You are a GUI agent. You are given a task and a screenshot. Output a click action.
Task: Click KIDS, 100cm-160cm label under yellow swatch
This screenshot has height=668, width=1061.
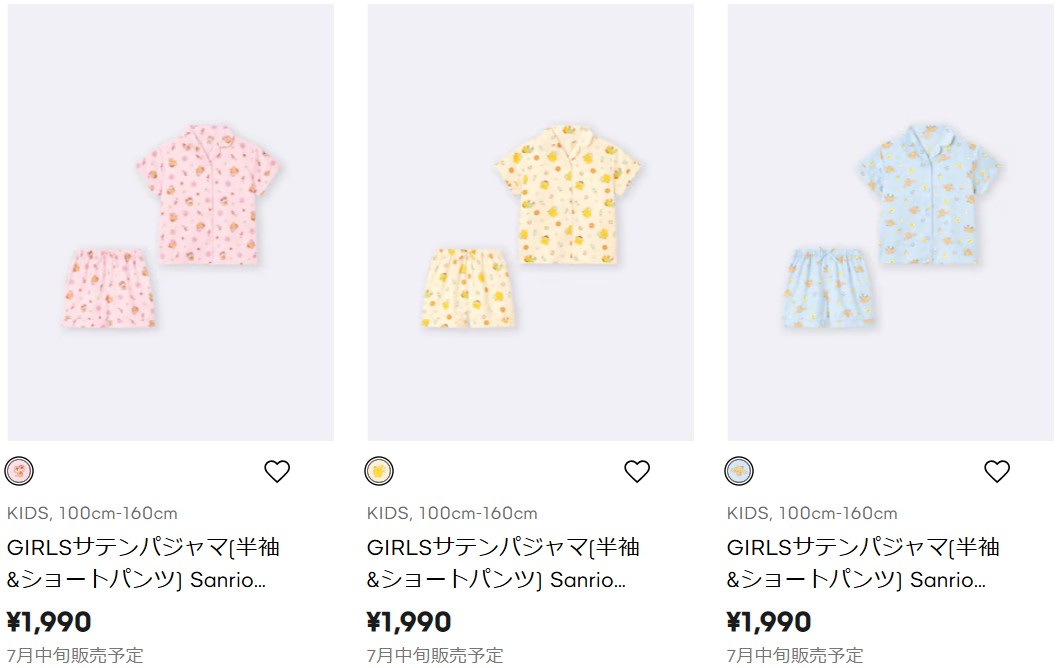[452, 513]
